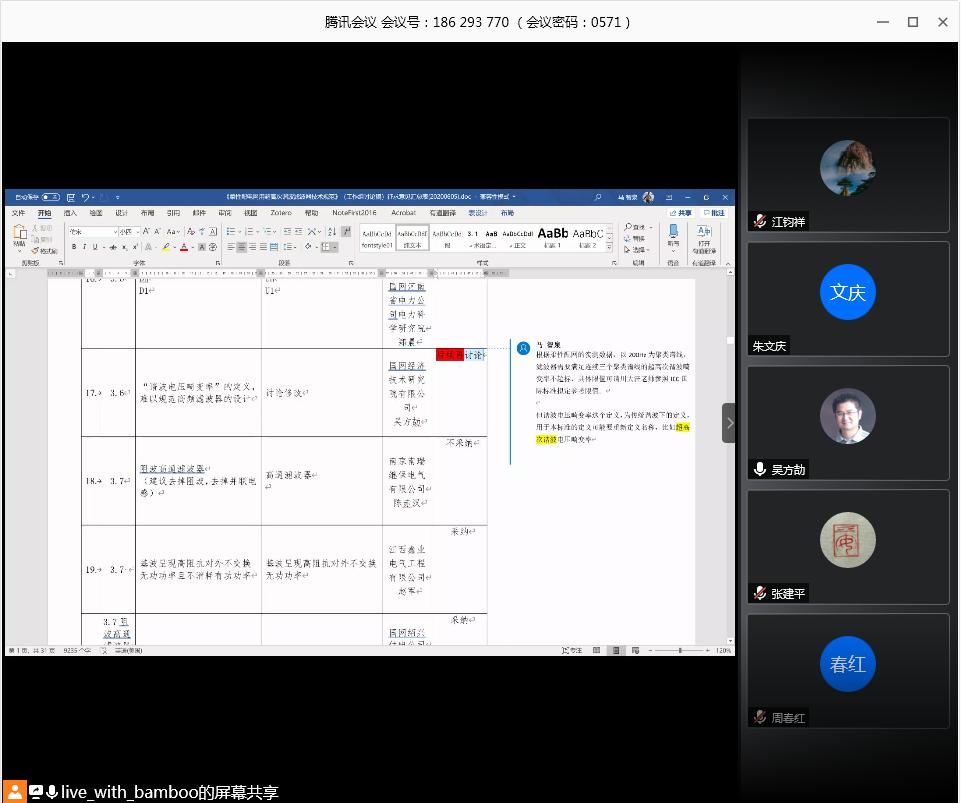Click the Paste clipboard icon
Viewport: 961px width, 803px height.
click(19, 236)
